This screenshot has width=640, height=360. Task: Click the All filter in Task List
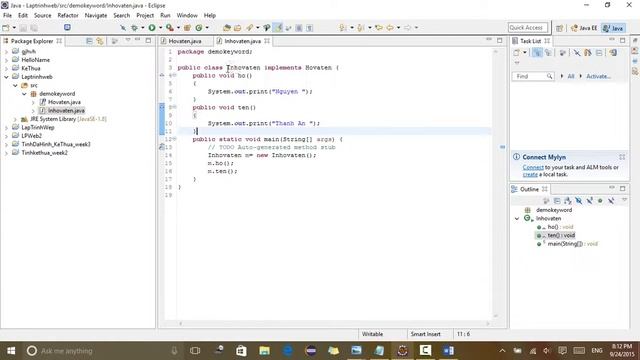pyautogui.click(x=571, y=76)
